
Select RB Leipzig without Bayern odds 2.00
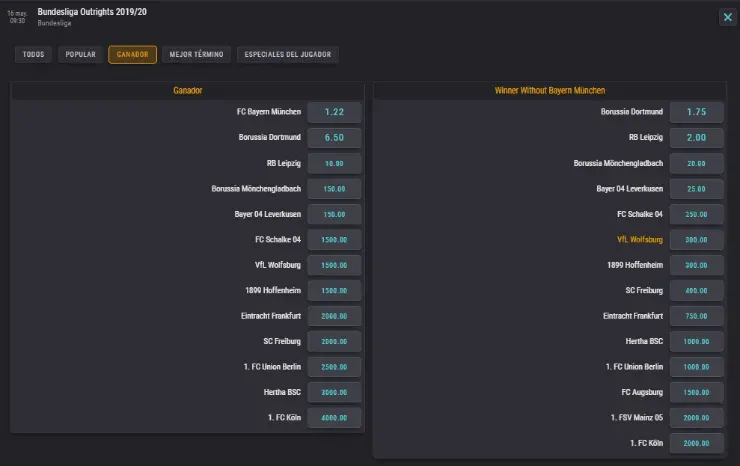pos(696,137)
